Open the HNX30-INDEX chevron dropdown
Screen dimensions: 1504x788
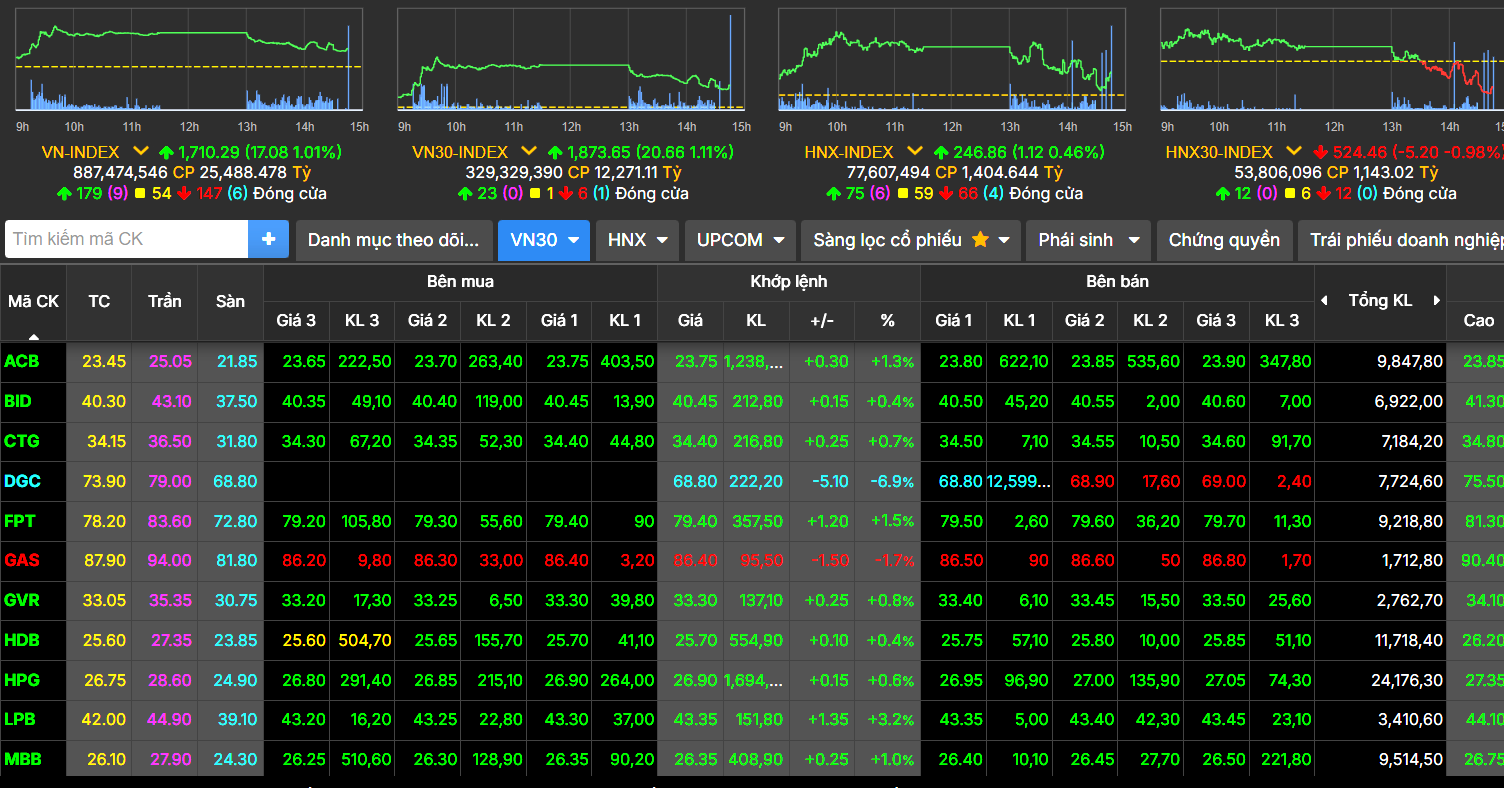tap(1293, 152)
